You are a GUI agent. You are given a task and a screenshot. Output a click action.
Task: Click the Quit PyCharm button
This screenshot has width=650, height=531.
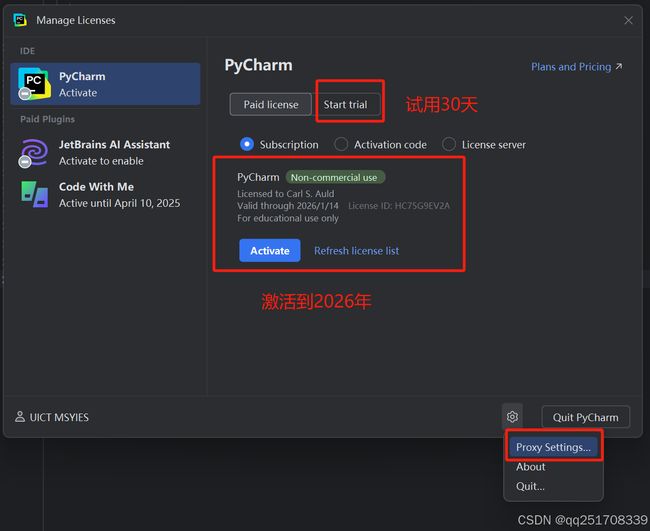click(x=586, y=417)
